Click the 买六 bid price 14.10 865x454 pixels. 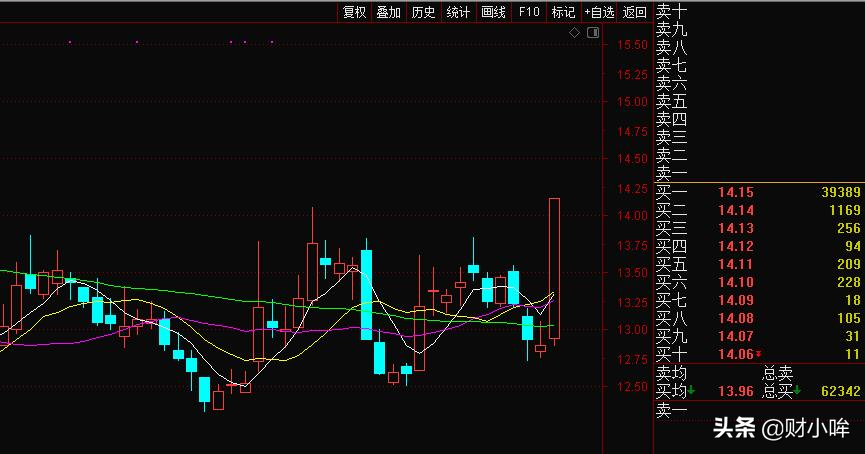point(736,282)
